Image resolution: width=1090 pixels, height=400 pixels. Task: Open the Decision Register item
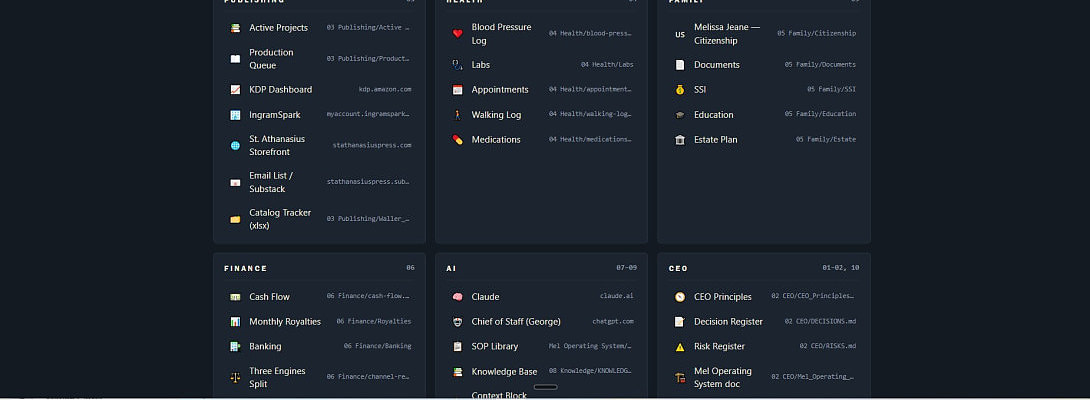click(765, 321)
